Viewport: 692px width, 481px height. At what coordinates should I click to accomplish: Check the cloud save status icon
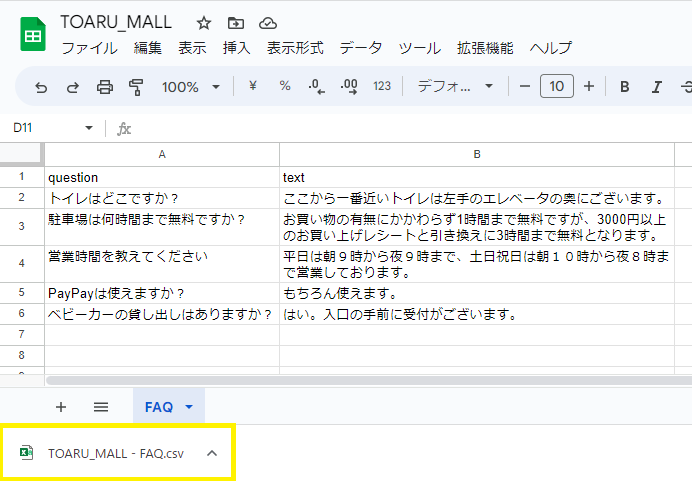pos(267,23)
